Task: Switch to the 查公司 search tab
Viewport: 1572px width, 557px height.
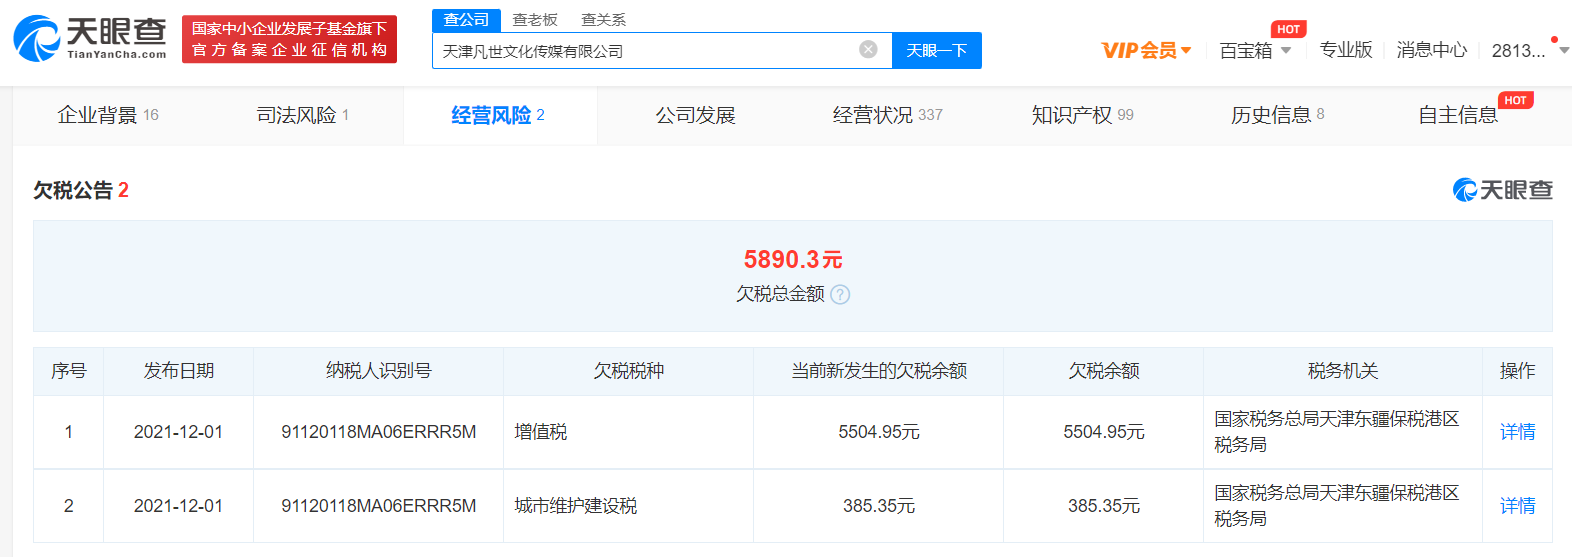Action: pos(466,20)
